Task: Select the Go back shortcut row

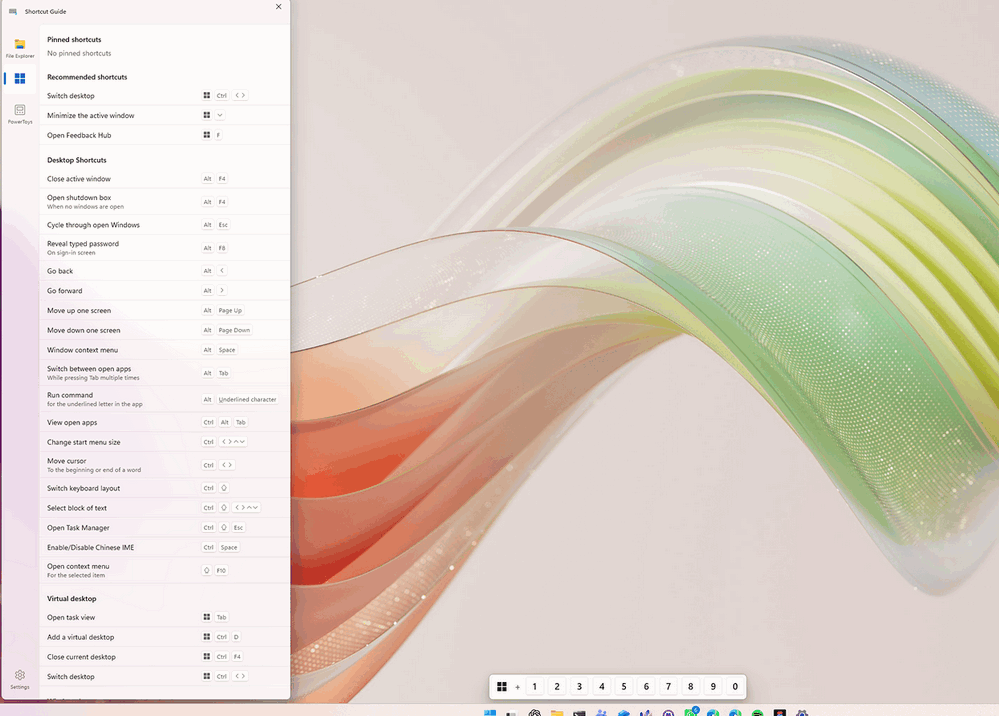Action: (164, 271)
